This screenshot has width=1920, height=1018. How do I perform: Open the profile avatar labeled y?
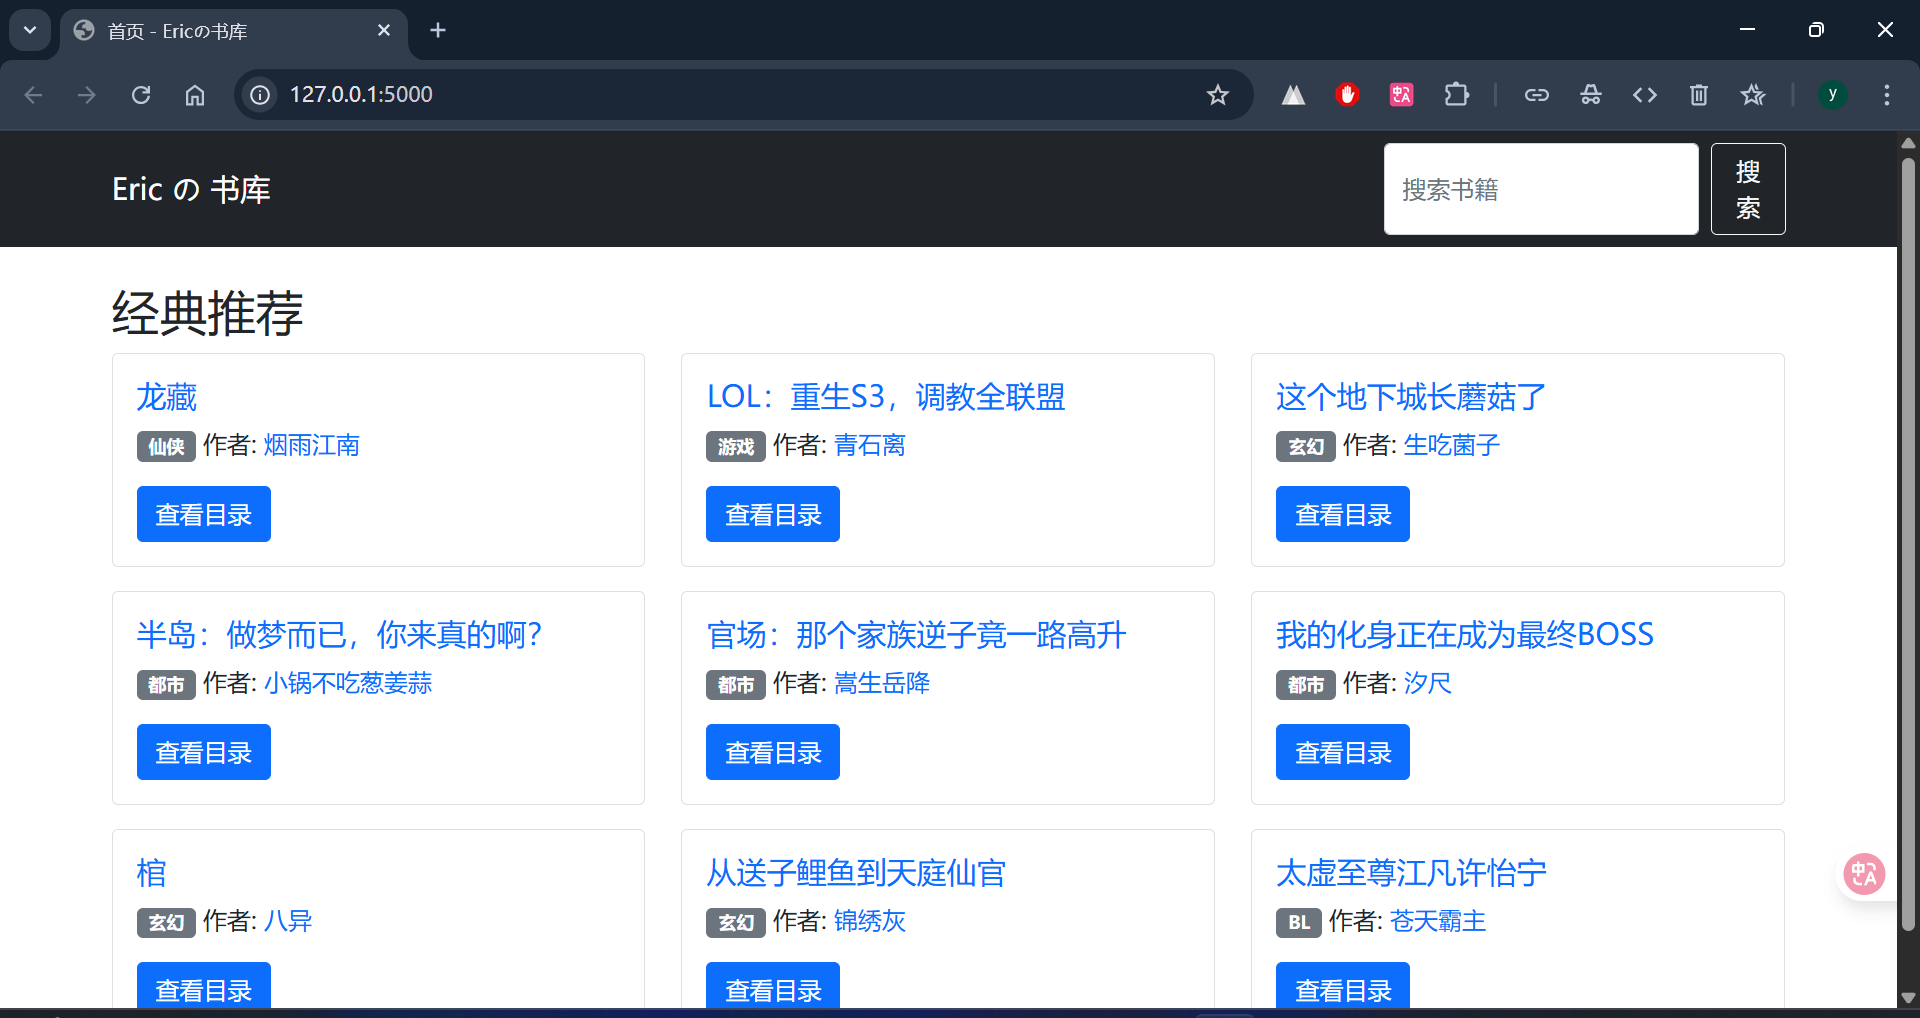point(1832,94)
